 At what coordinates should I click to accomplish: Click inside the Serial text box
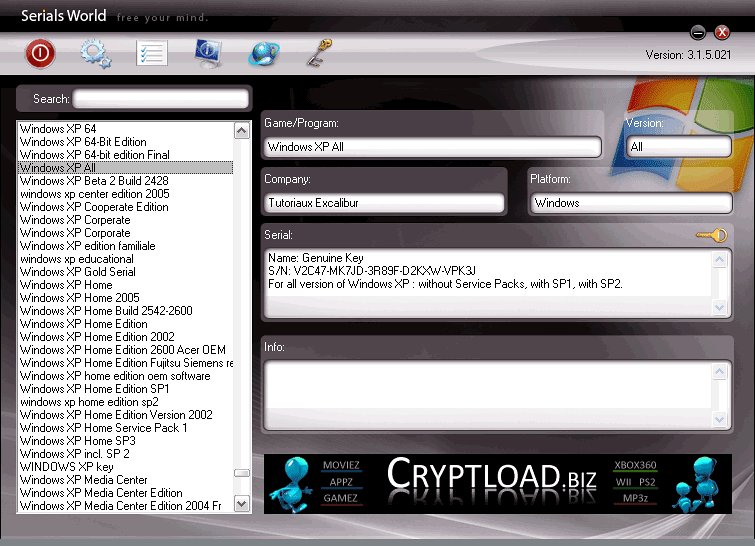[487, 283]
